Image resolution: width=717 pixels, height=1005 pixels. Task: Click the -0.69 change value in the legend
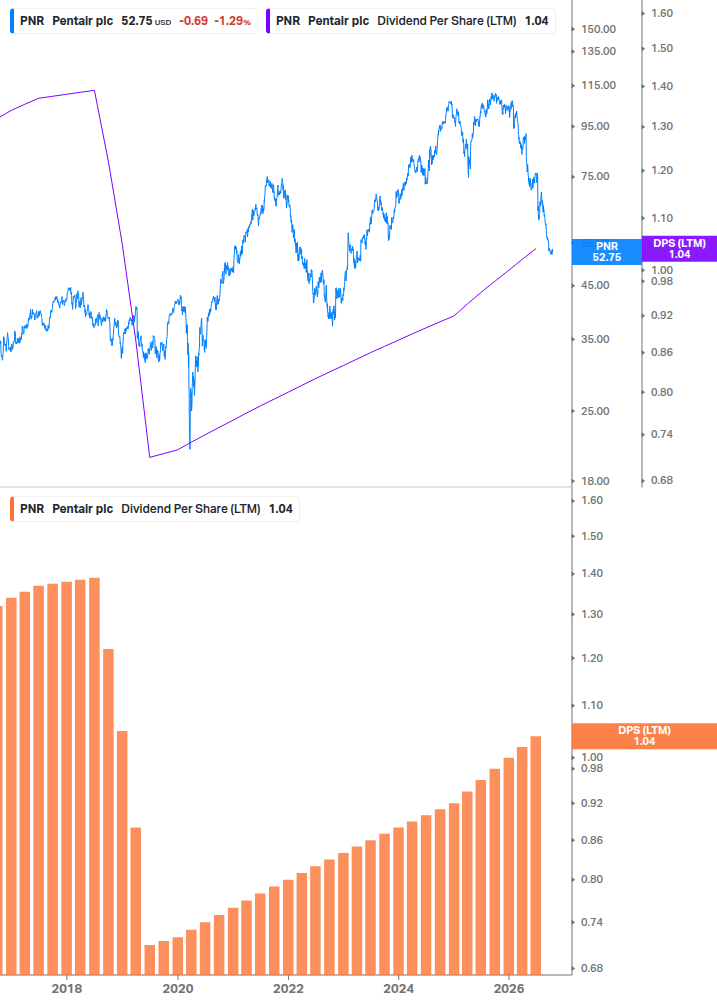point(194,21)
